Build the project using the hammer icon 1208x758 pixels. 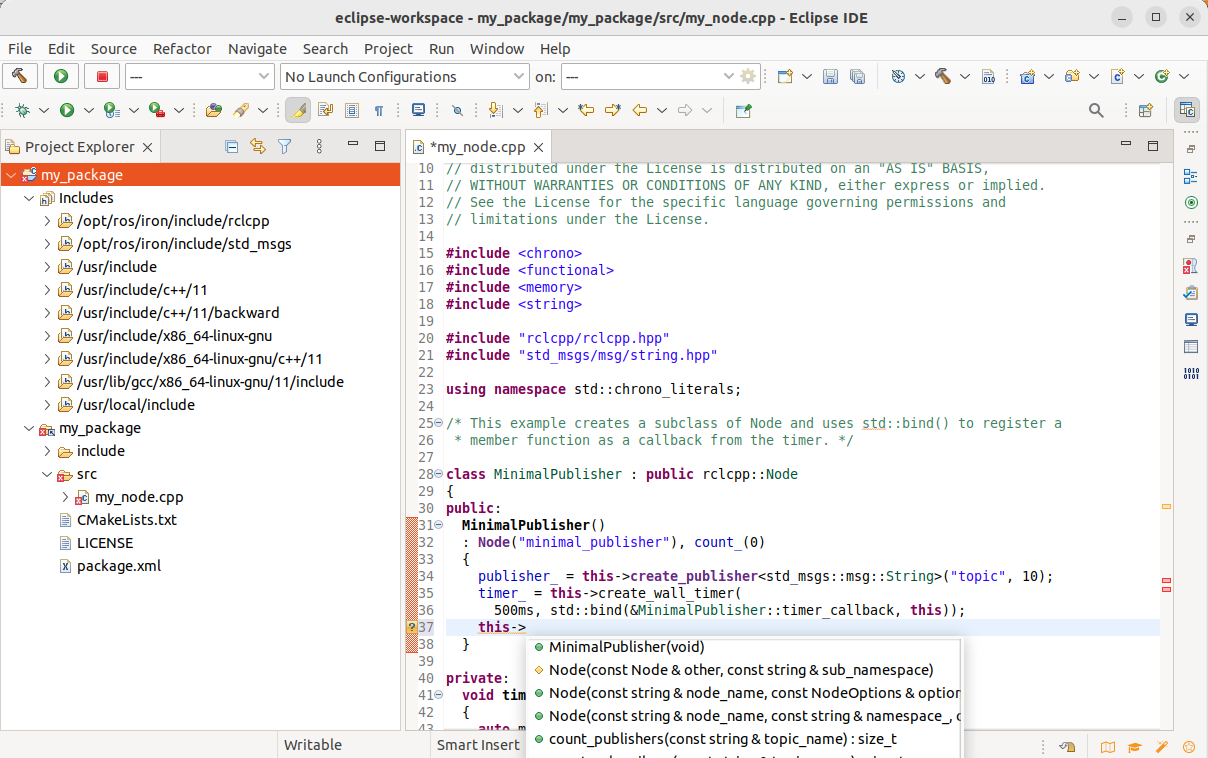click(x=20, y=76)
